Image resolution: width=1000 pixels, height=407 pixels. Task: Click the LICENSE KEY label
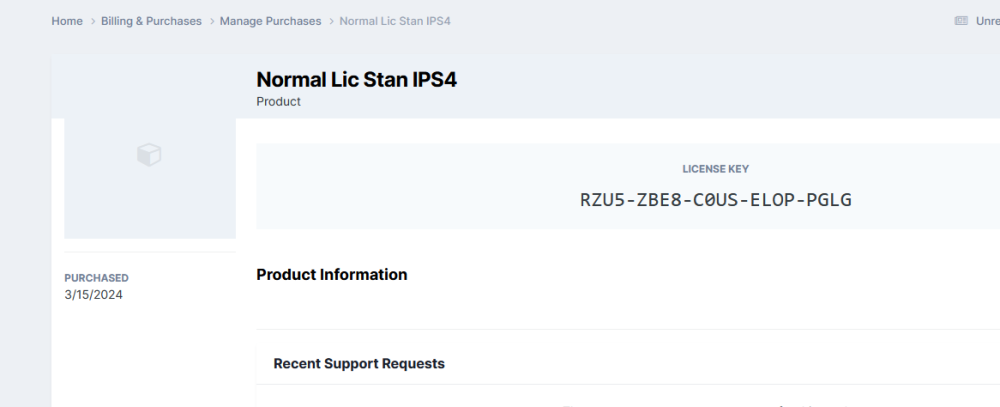point(715,169)
